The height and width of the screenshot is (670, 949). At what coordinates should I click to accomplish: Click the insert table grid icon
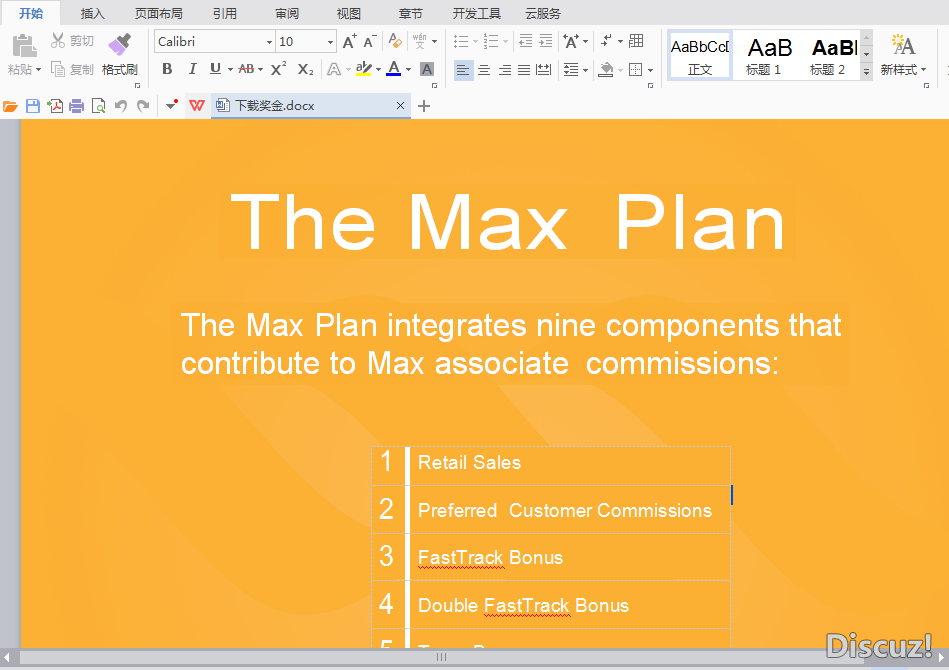636,41
